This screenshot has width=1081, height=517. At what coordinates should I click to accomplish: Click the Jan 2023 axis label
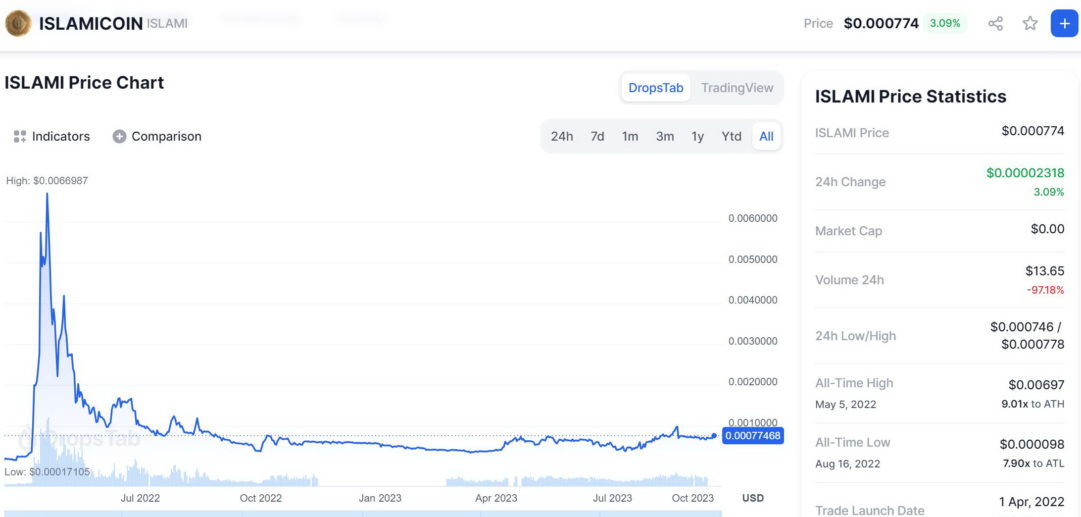[x=379, y=498]
